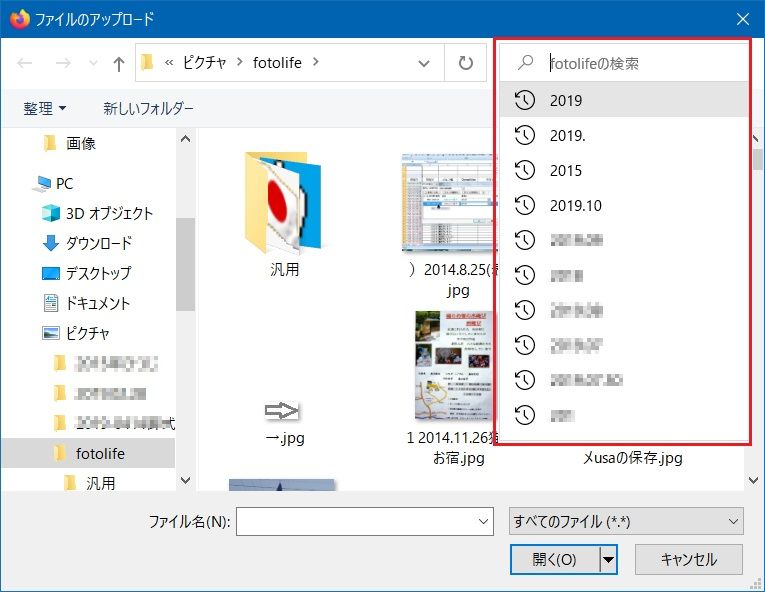Refresh the fotolife folder view
The width and height of the screenshot is (765, 592).
[x=465, y=62]
